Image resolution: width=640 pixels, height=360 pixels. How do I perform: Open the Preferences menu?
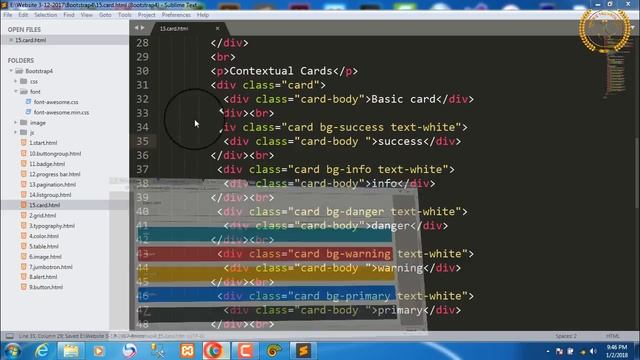[x=176, y=15]
